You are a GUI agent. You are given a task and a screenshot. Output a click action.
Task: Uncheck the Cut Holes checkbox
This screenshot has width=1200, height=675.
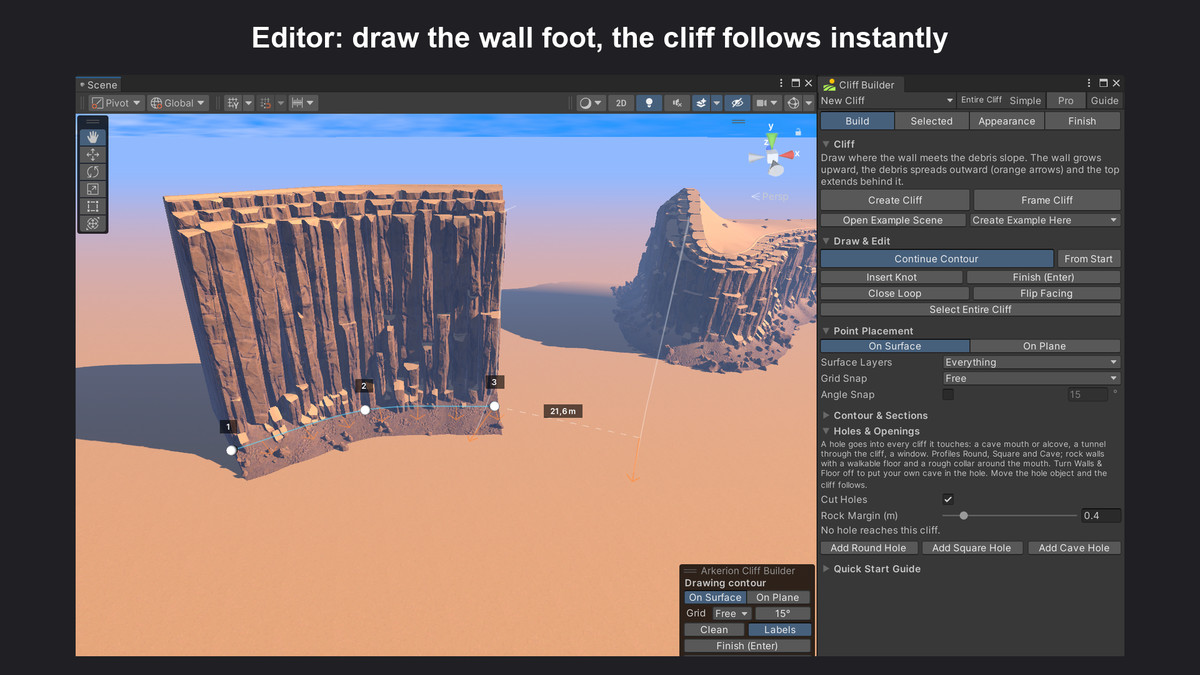[948, 499]
